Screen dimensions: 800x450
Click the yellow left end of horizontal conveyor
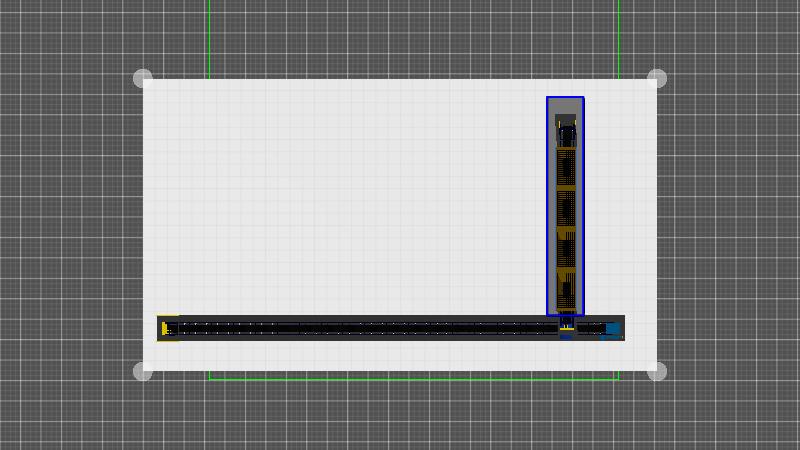pyautogui.click(x=167, y=328)
